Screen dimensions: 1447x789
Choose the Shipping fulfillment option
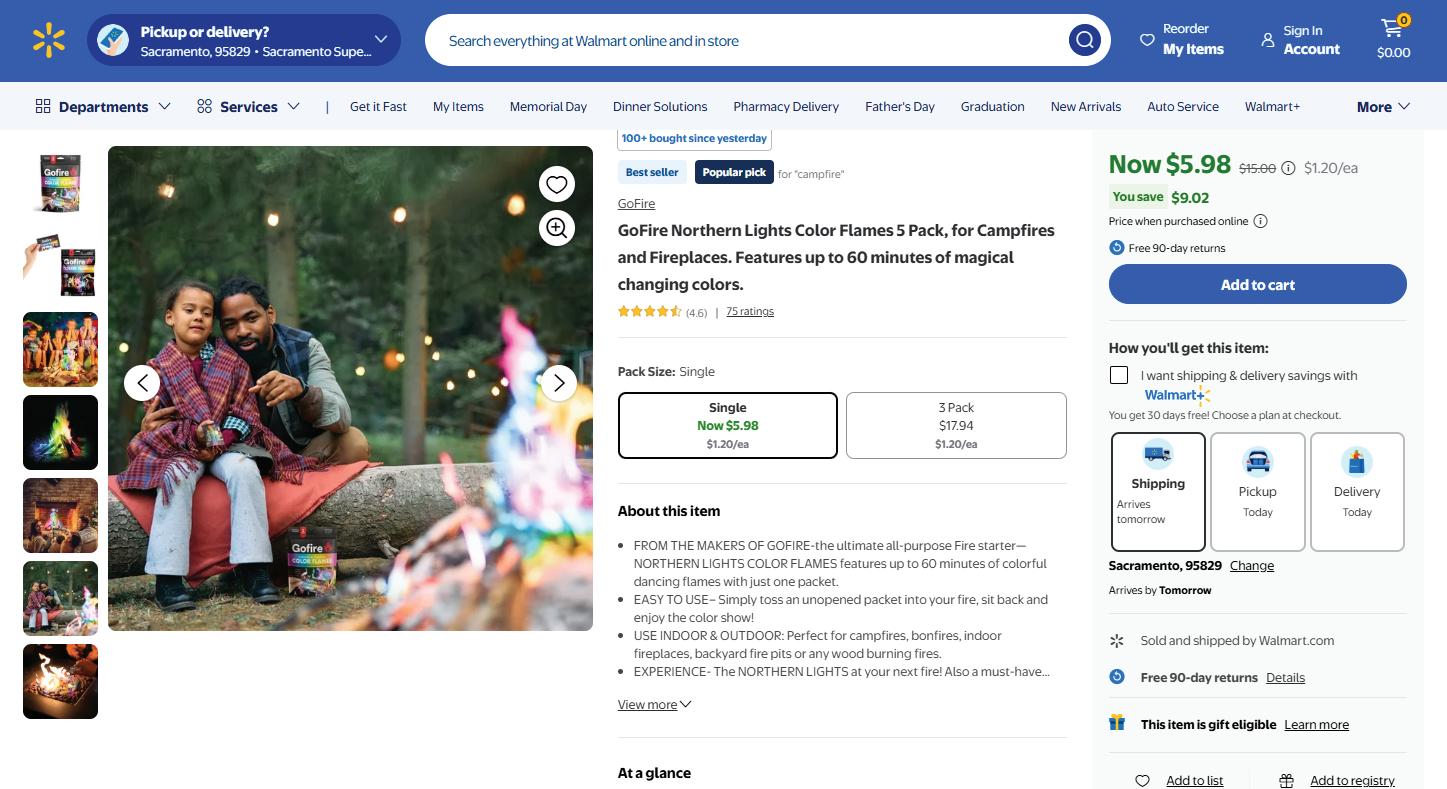(x=1158, y=491)
